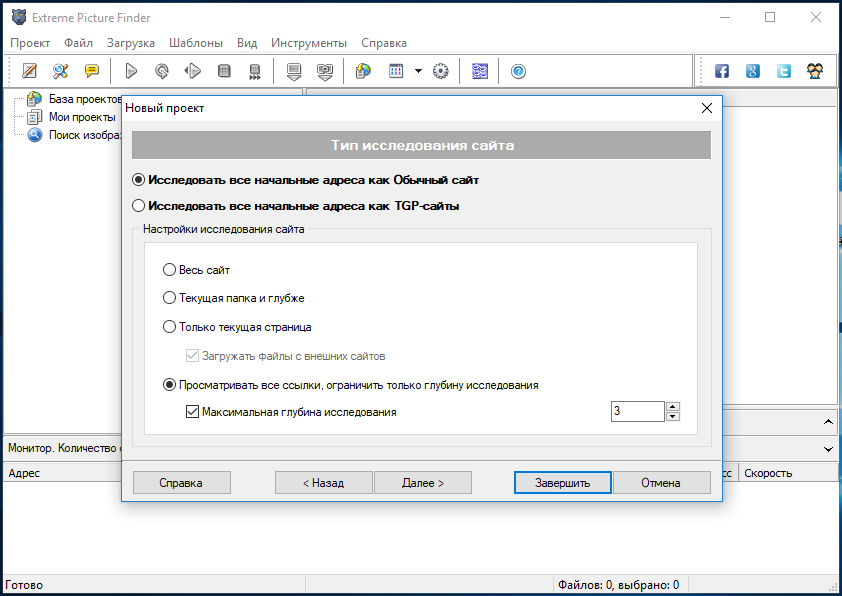The width and height of the screenshot is (842, 596).
Task: Cancel dialog with Отмена button
Action: coord(661,483)
